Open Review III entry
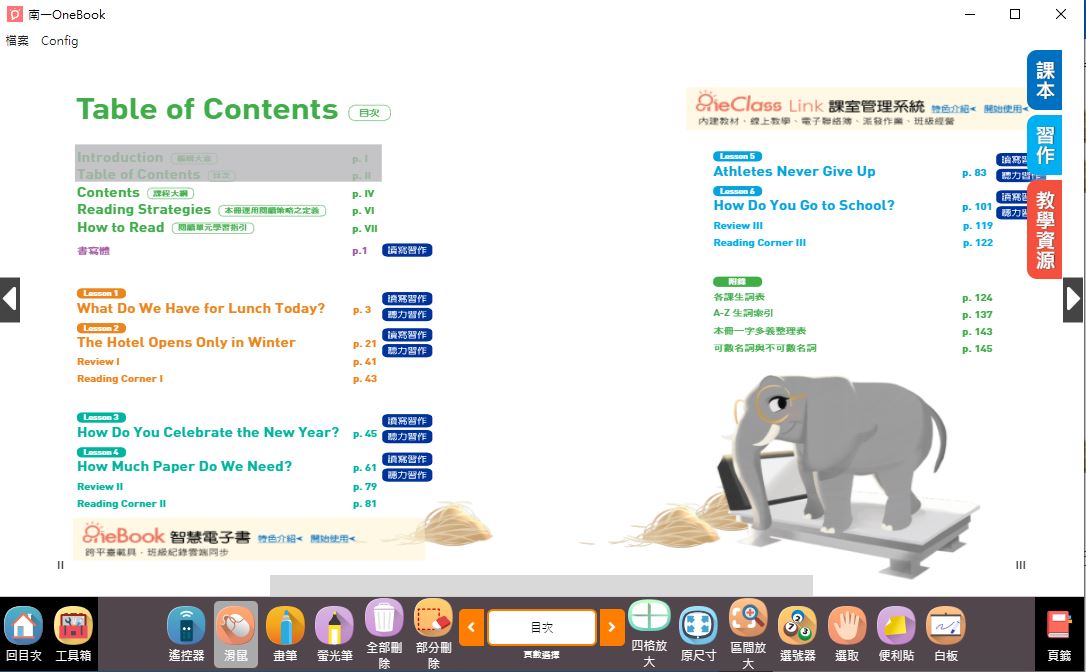 pos(738,226)
